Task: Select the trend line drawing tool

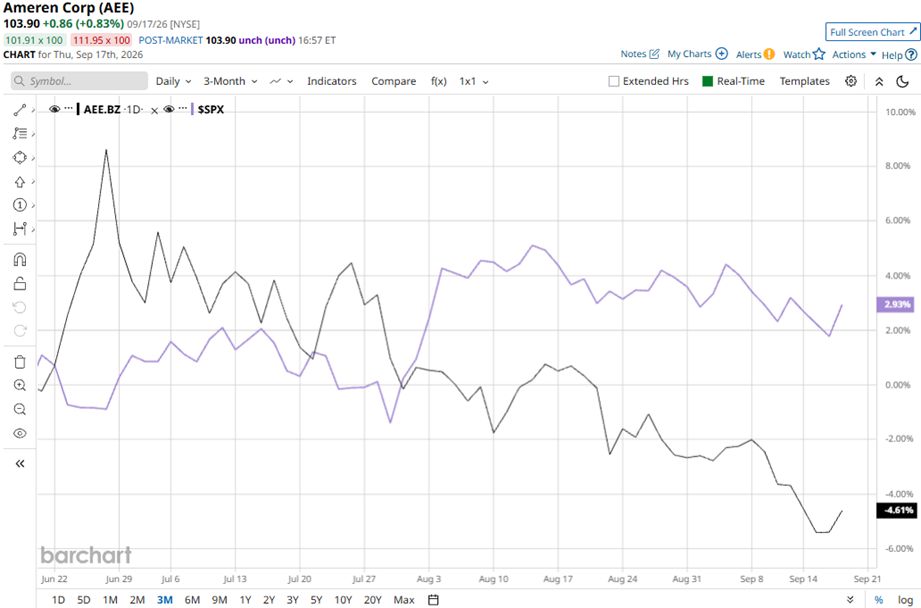Action: tap(20, 110)
